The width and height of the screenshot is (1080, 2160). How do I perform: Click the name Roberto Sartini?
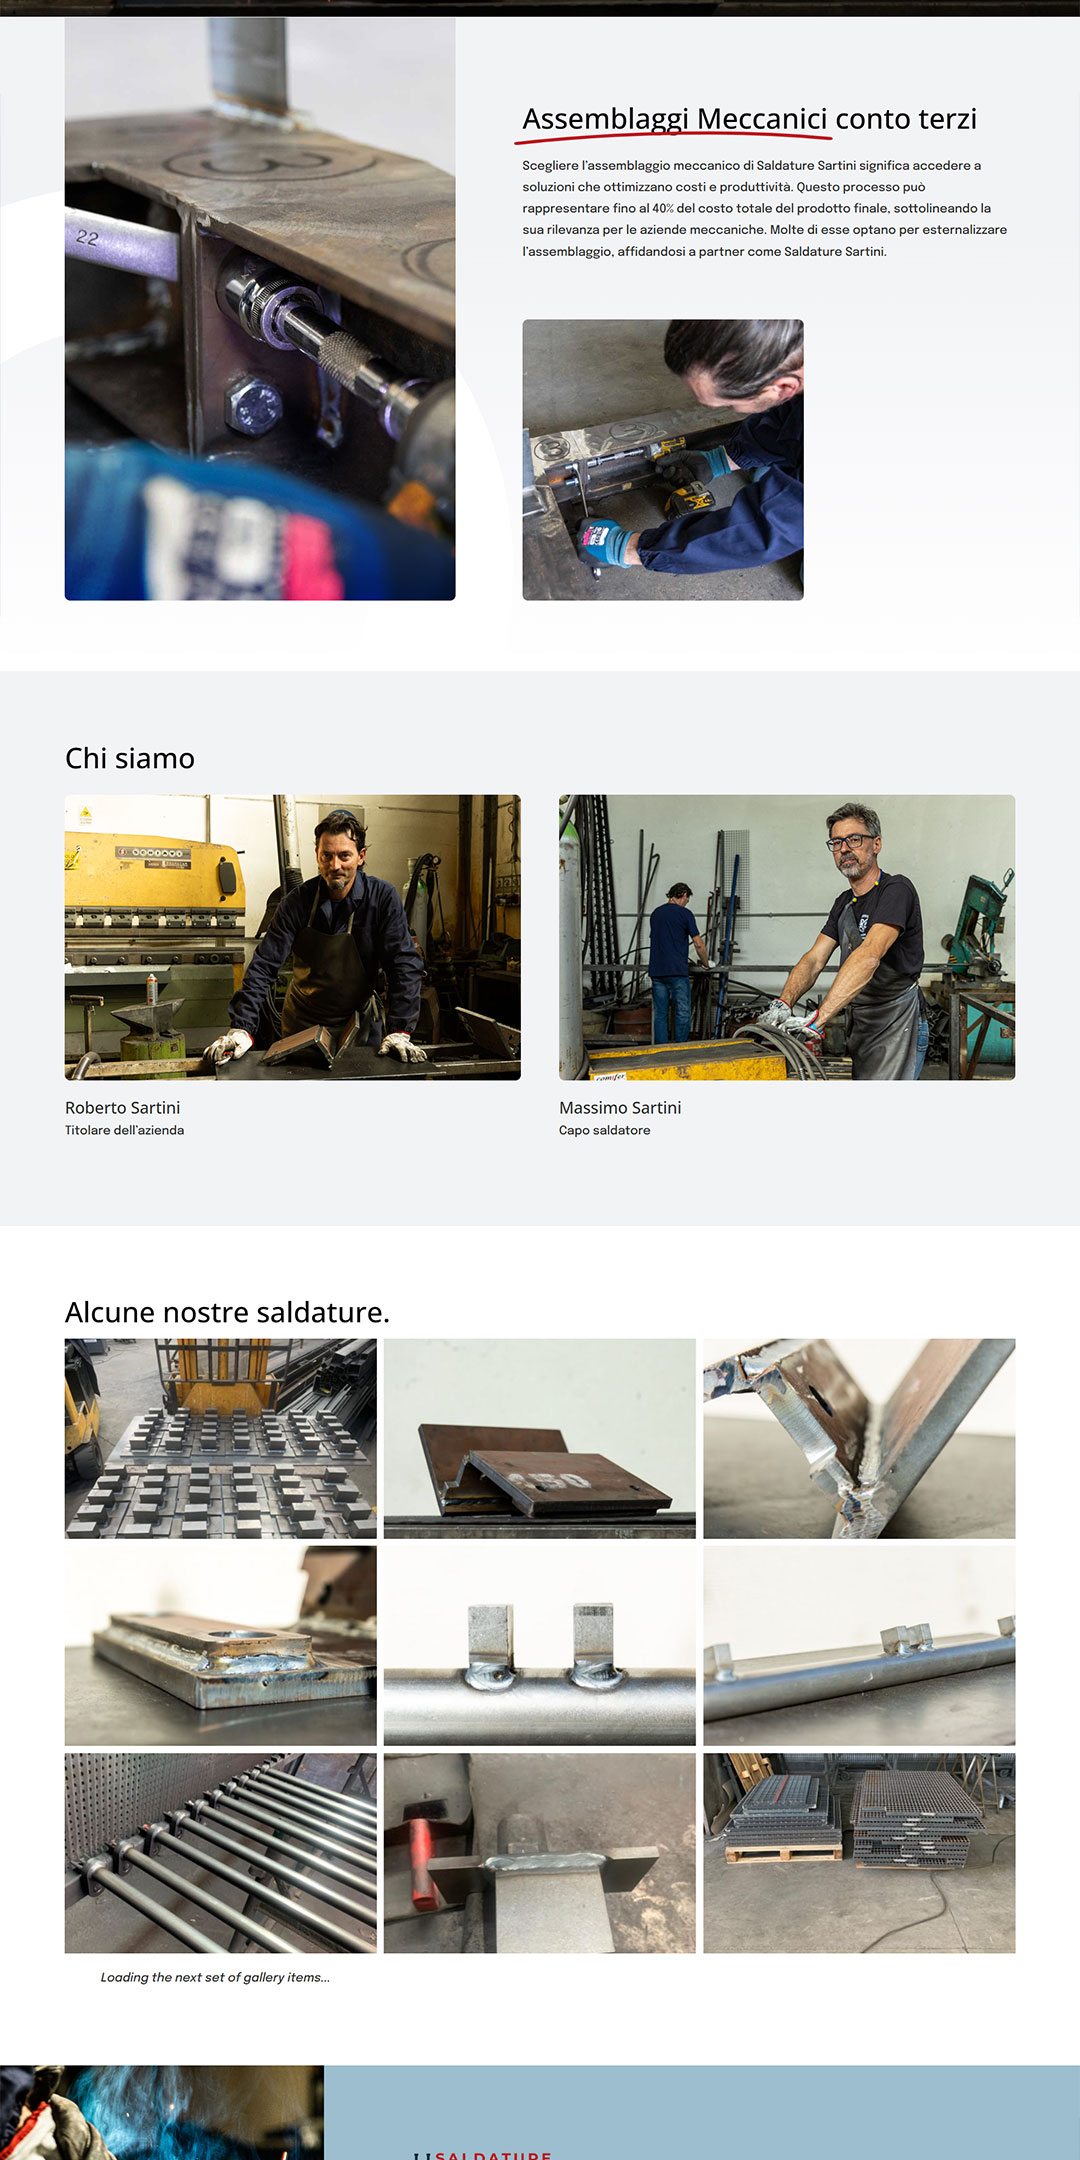pos(123,1107)
